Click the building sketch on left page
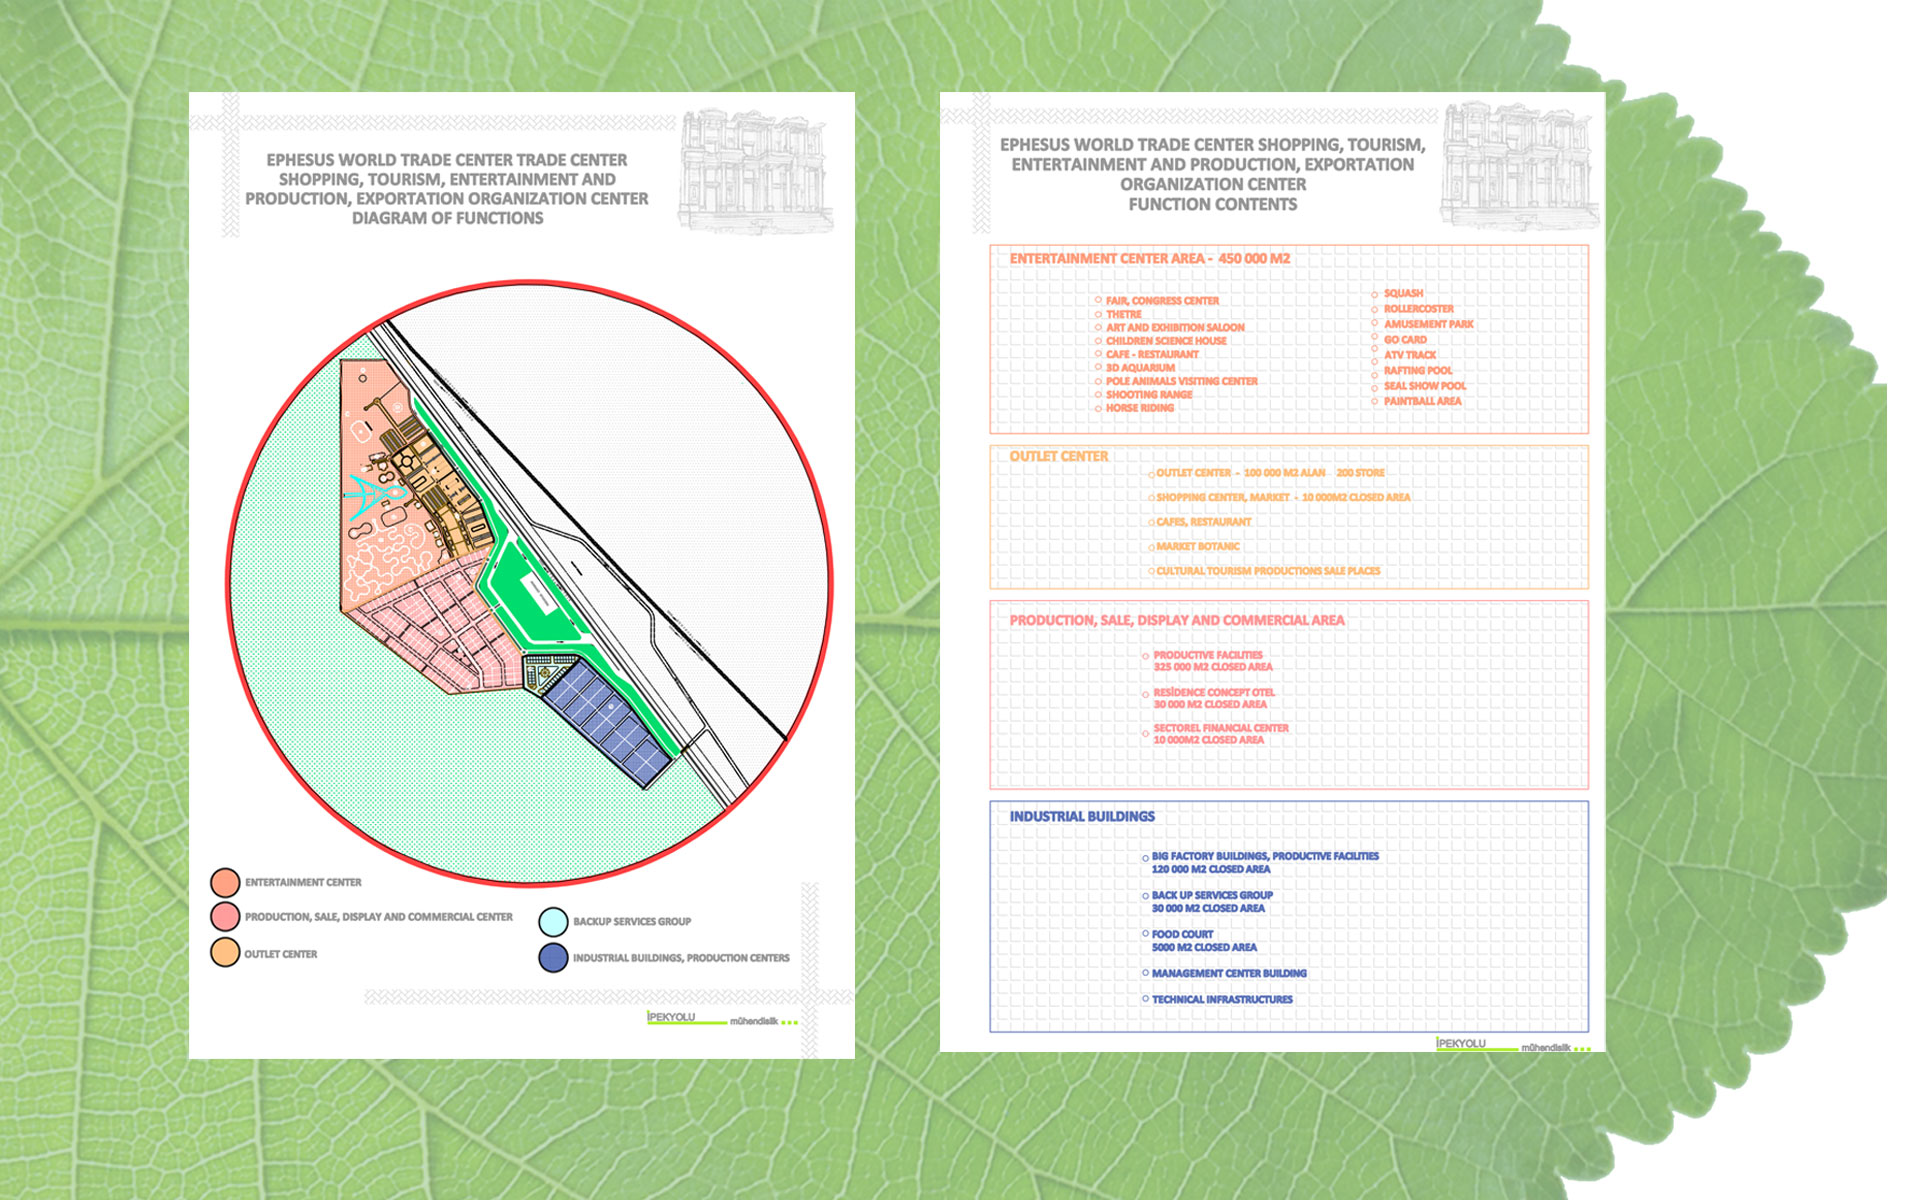This screenshot has height=1200, width=1920. (755, 172)
